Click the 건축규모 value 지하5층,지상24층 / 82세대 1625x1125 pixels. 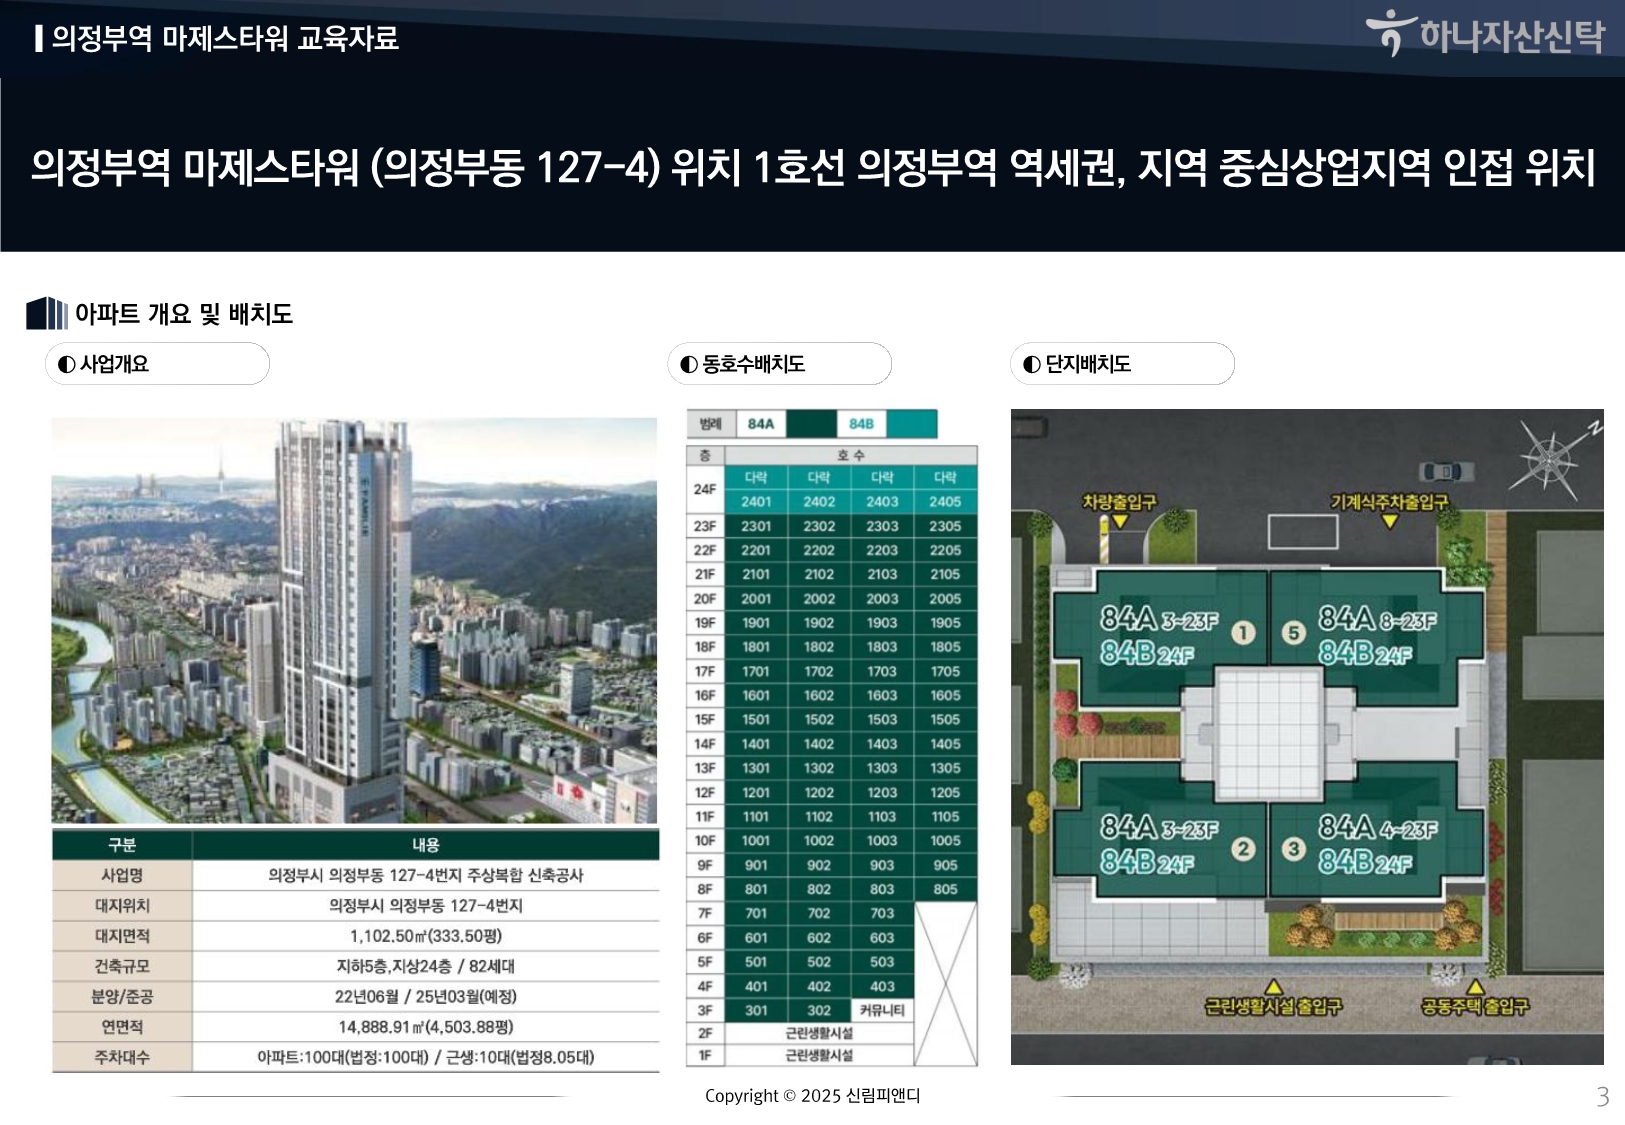[426, 966]
